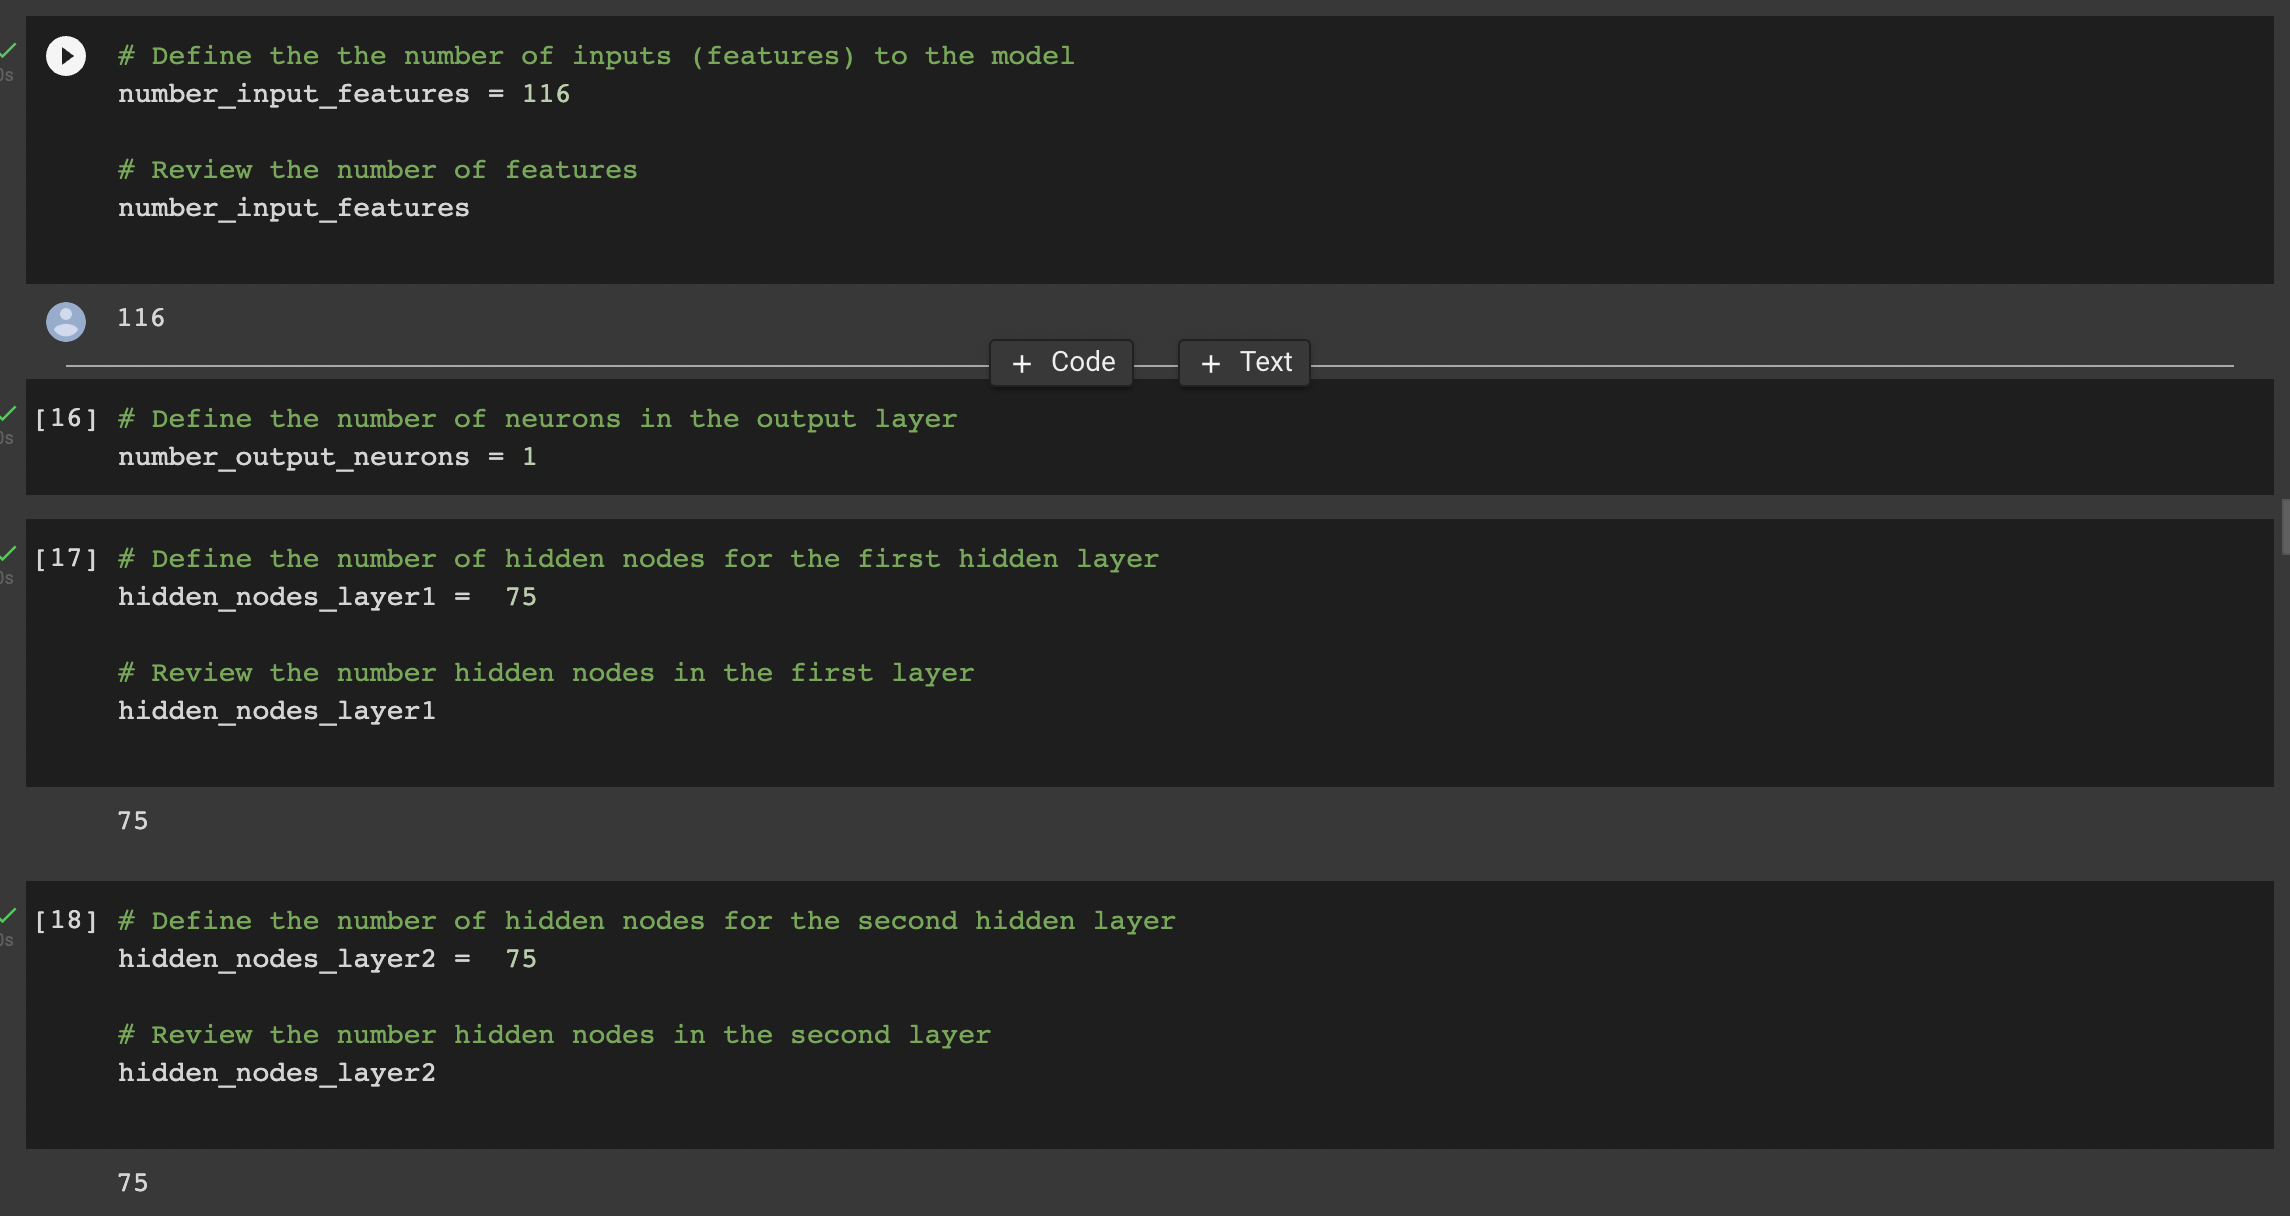The height and width of the screenshot is (1216, 2290).
Task: Add a new Code cell
Action: pos(1060,362)
